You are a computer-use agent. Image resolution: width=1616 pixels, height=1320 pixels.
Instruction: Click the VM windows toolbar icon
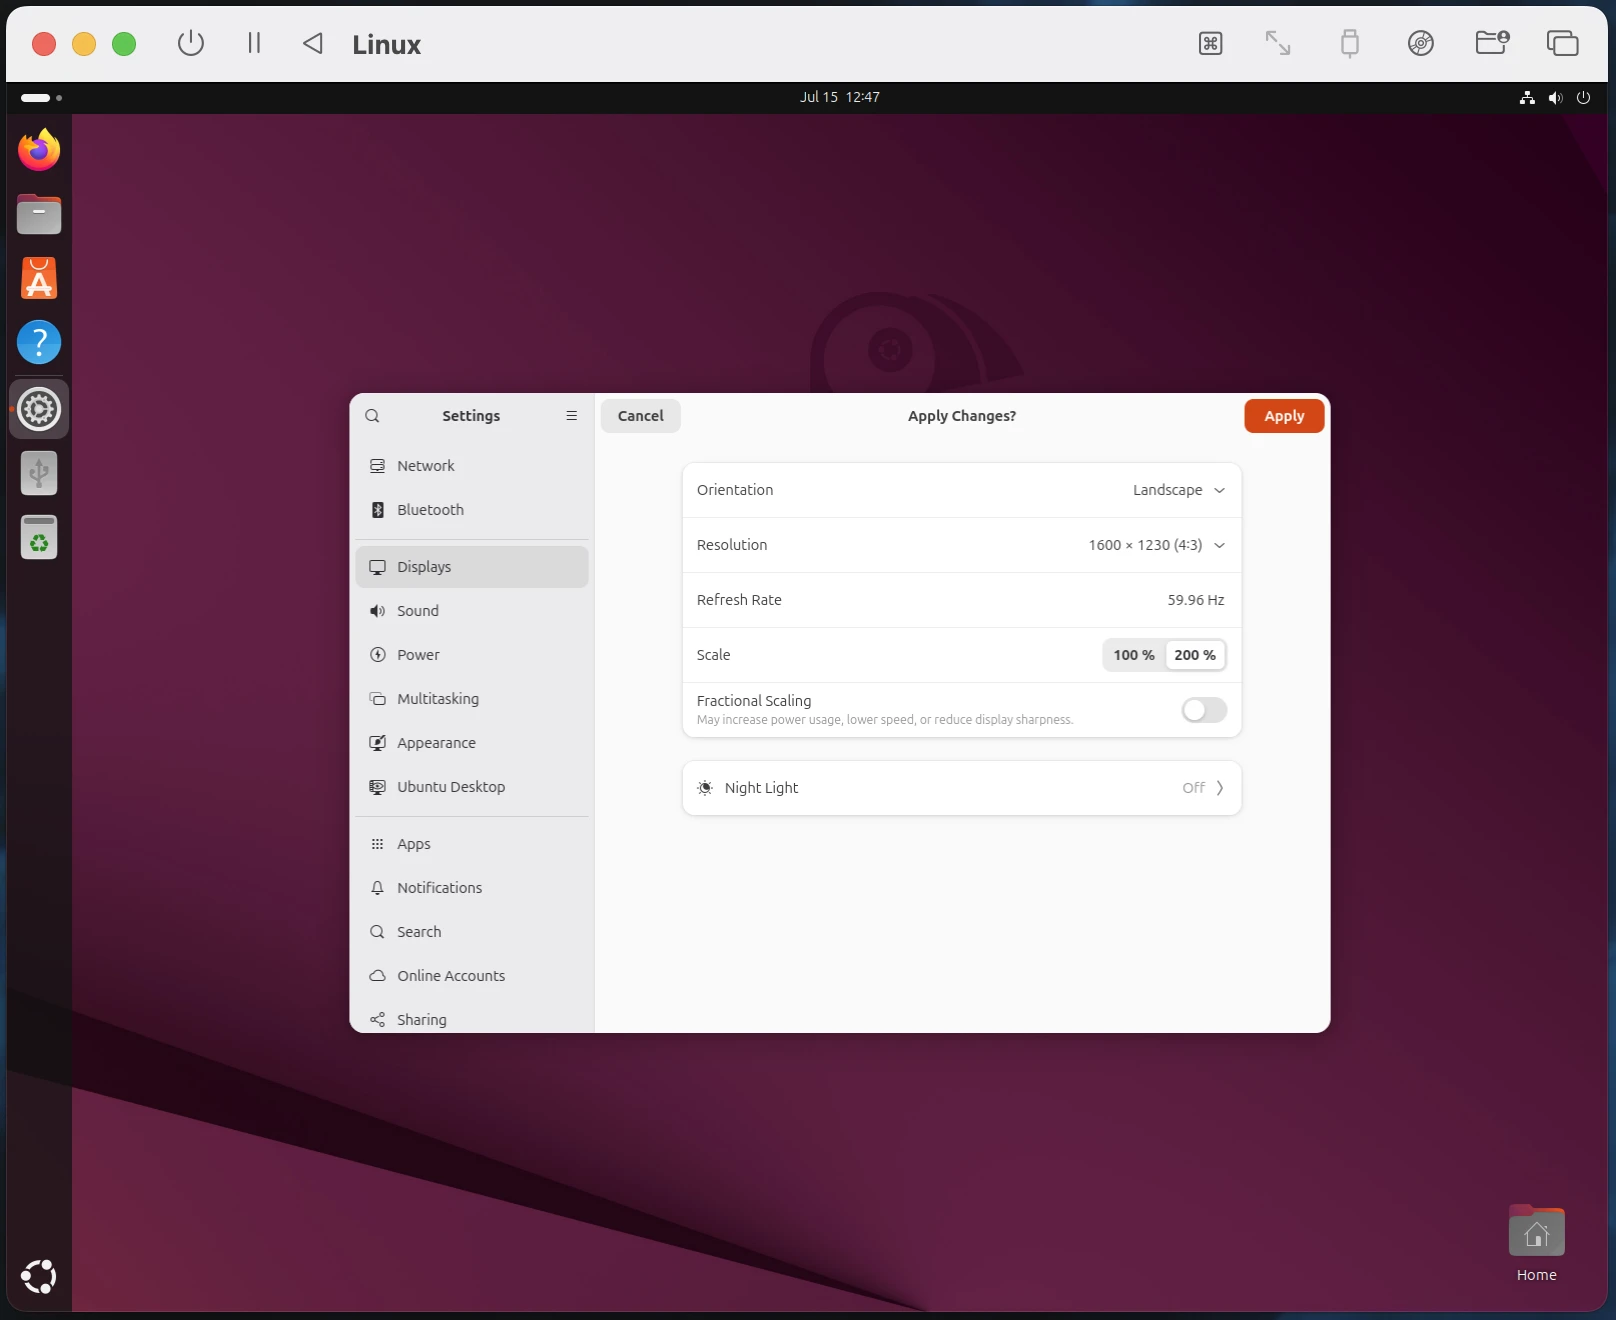point(1562,43)
